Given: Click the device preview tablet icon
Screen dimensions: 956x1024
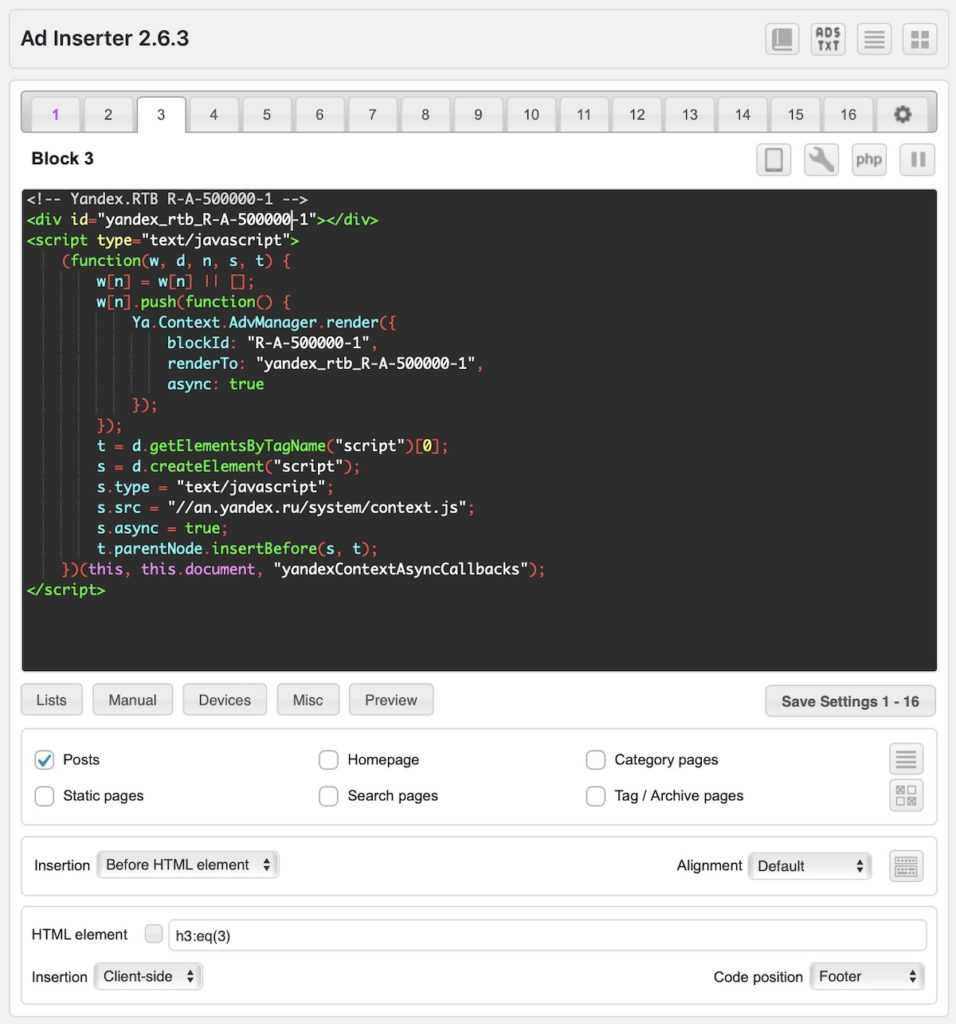Looking at the screenshot, I should pos(773,160).
